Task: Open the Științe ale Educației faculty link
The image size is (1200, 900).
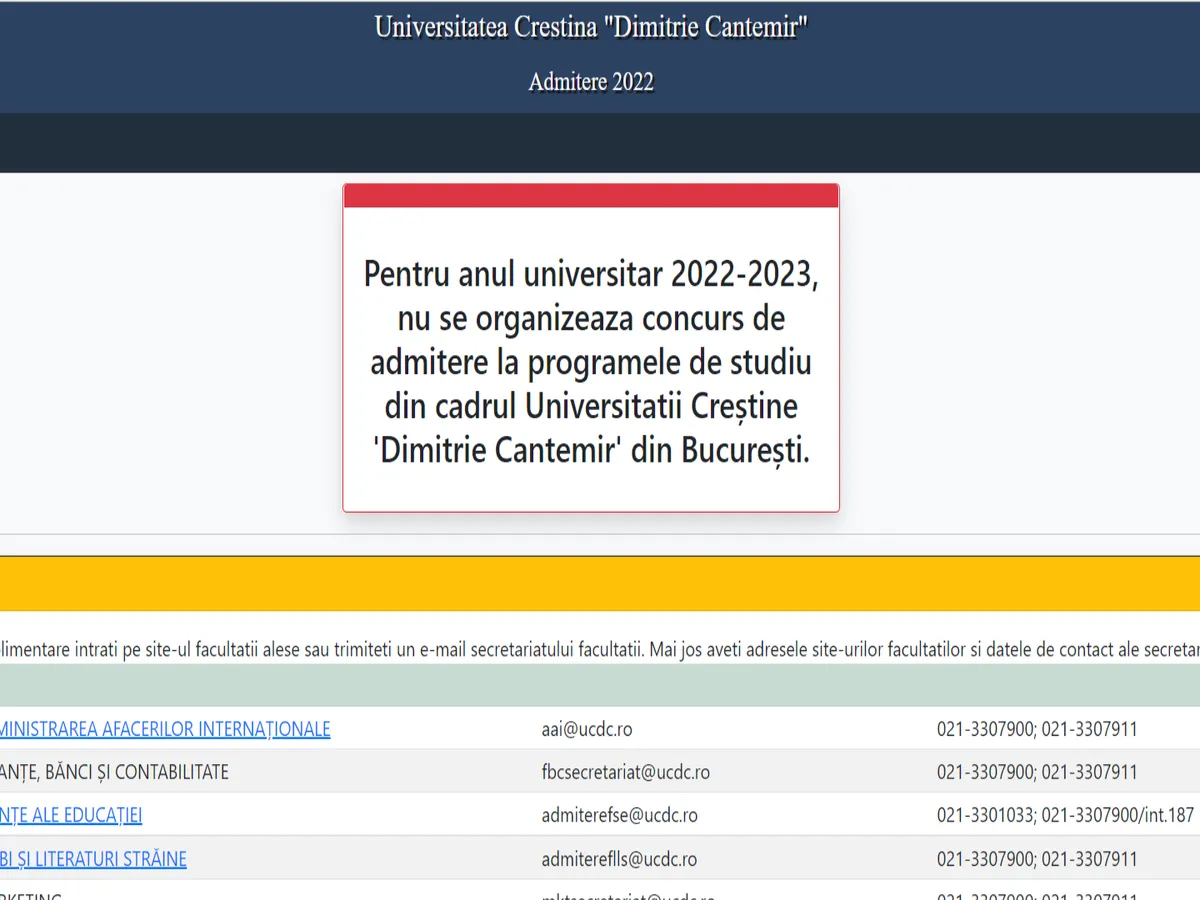Action: [71, 815]
